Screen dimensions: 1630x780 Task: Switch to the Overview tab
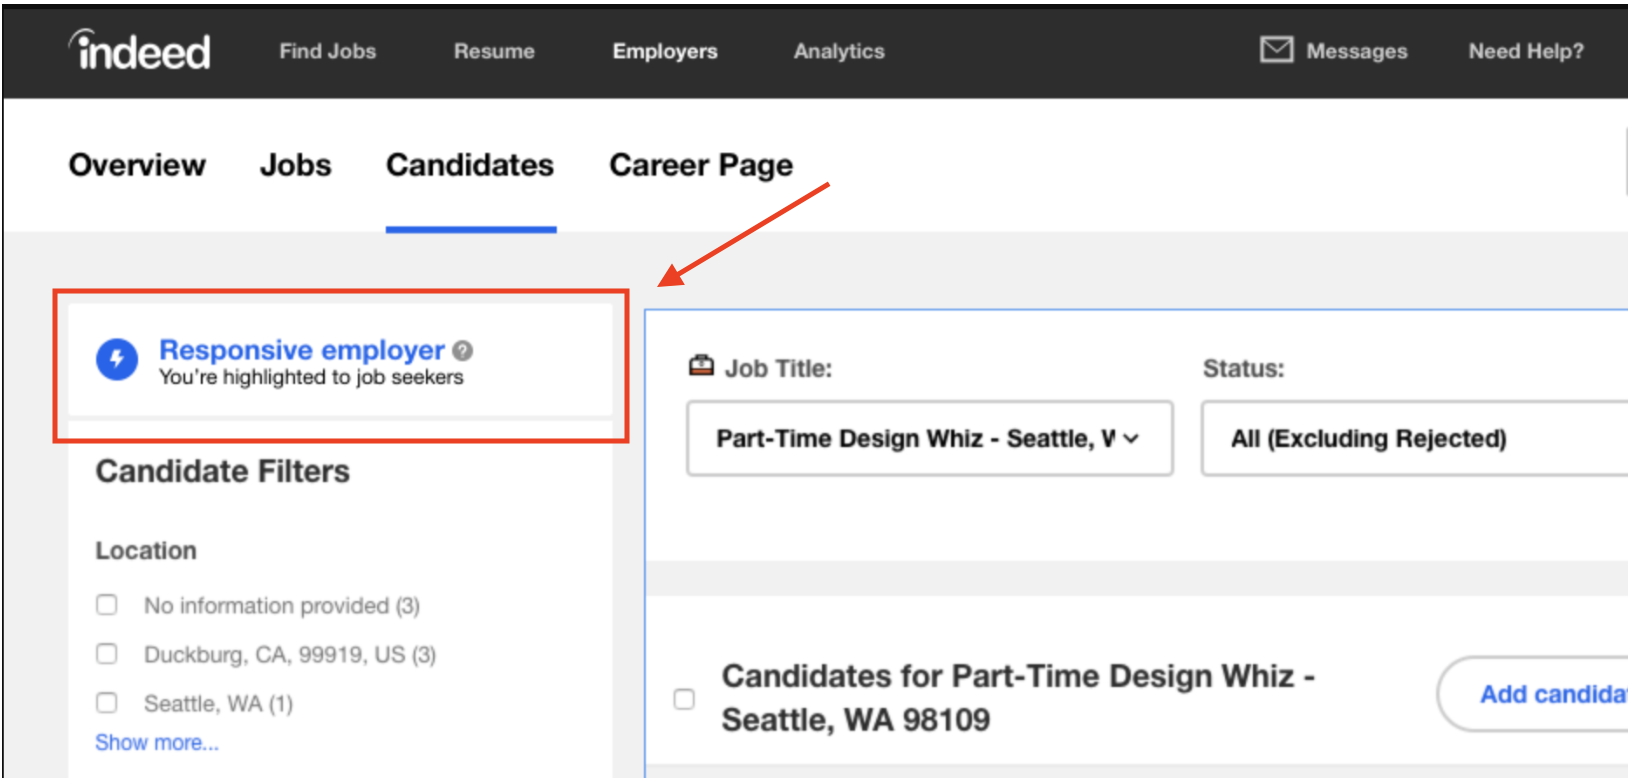137,165
